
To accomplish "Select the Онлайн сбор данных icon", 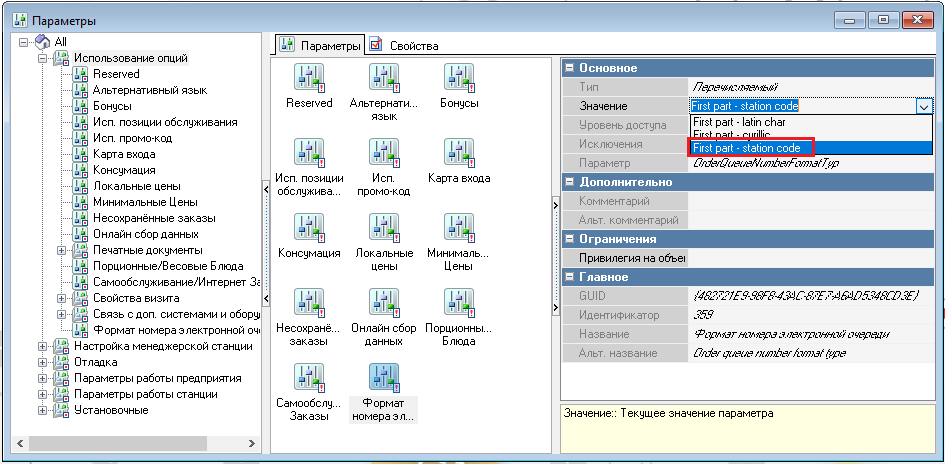I will (384, 303).
